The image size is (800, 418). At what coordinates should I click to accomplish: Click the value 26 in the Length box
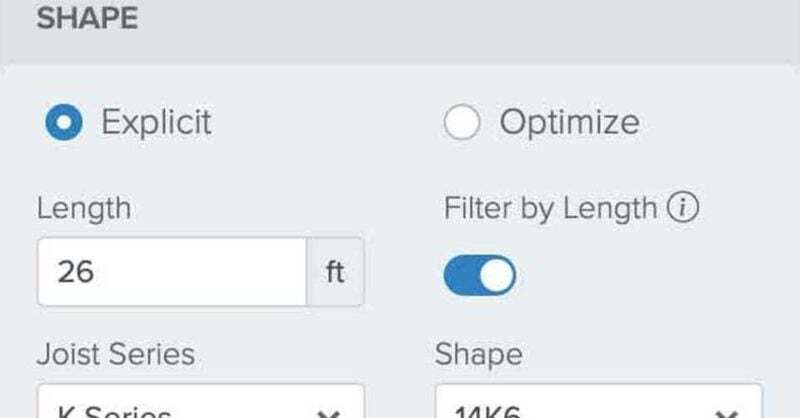(75, 272)
